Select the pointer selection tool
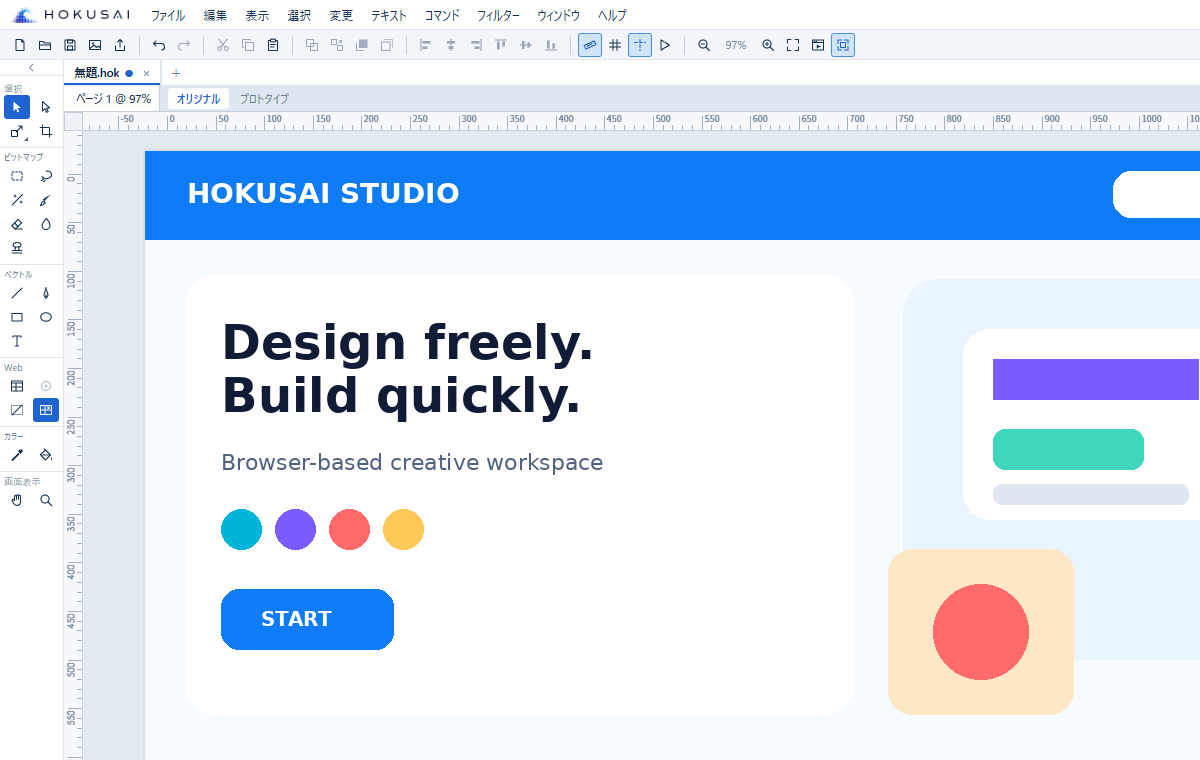The image size is (1200, 760). (x=17, y=107)
